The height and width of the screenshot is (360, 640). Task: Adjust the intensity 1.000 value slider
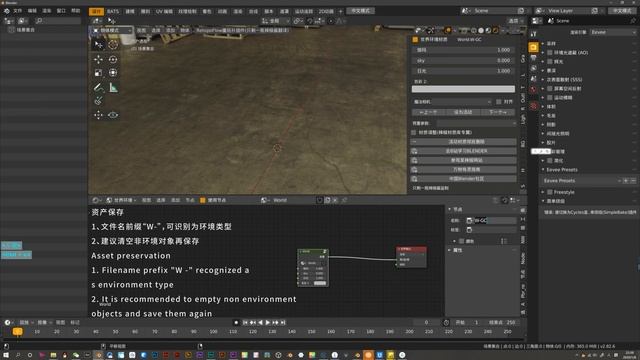pyautogui.click(x=463, y=50)
